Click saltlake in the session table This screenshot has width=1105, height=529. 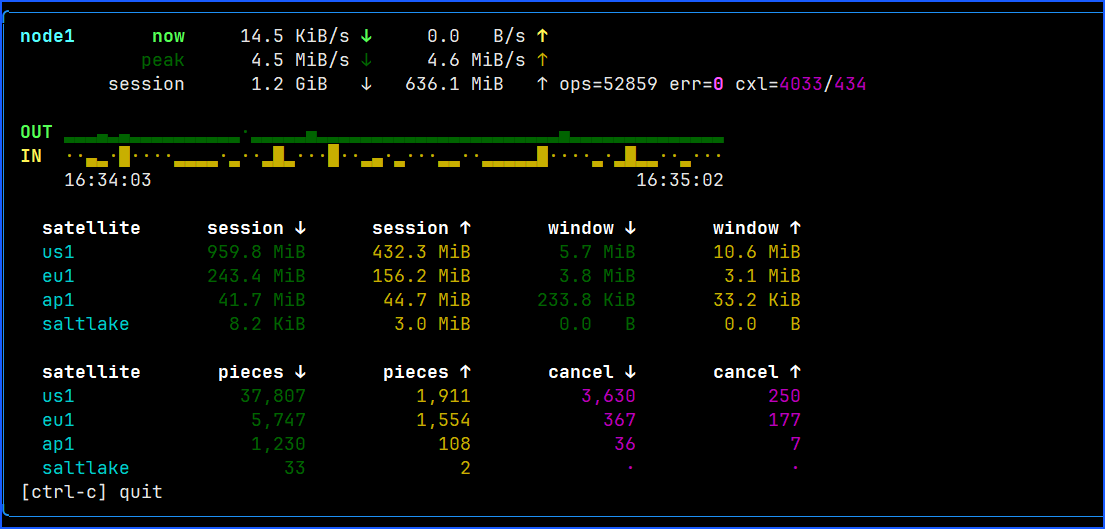86,325
